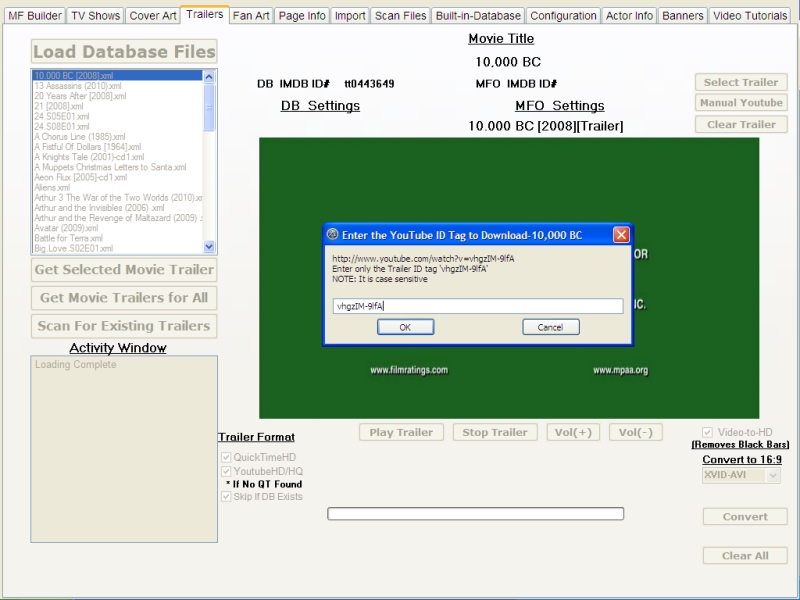Close the YouTube ID Tag dialog
The height and width of the screenshot is (600, 800).
click(x=621, y=234)
